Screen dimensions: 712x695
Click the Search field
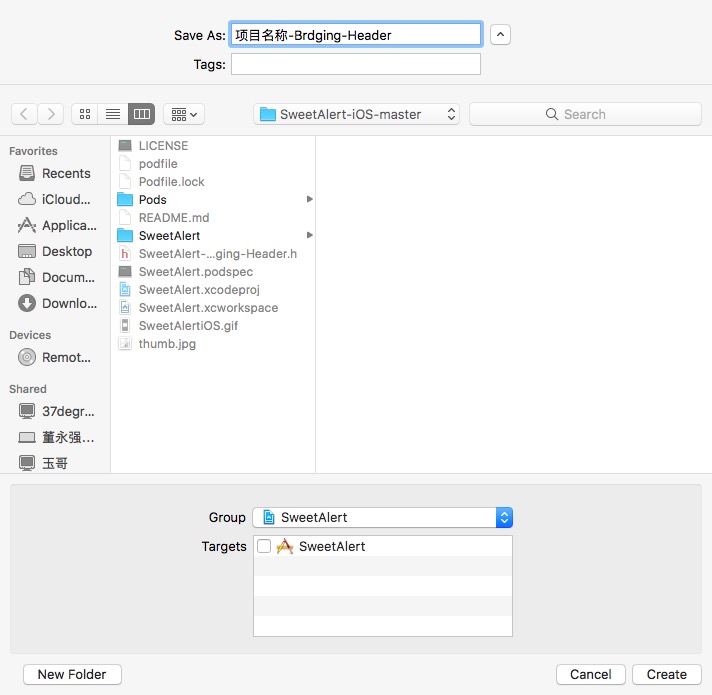(585, 114)
